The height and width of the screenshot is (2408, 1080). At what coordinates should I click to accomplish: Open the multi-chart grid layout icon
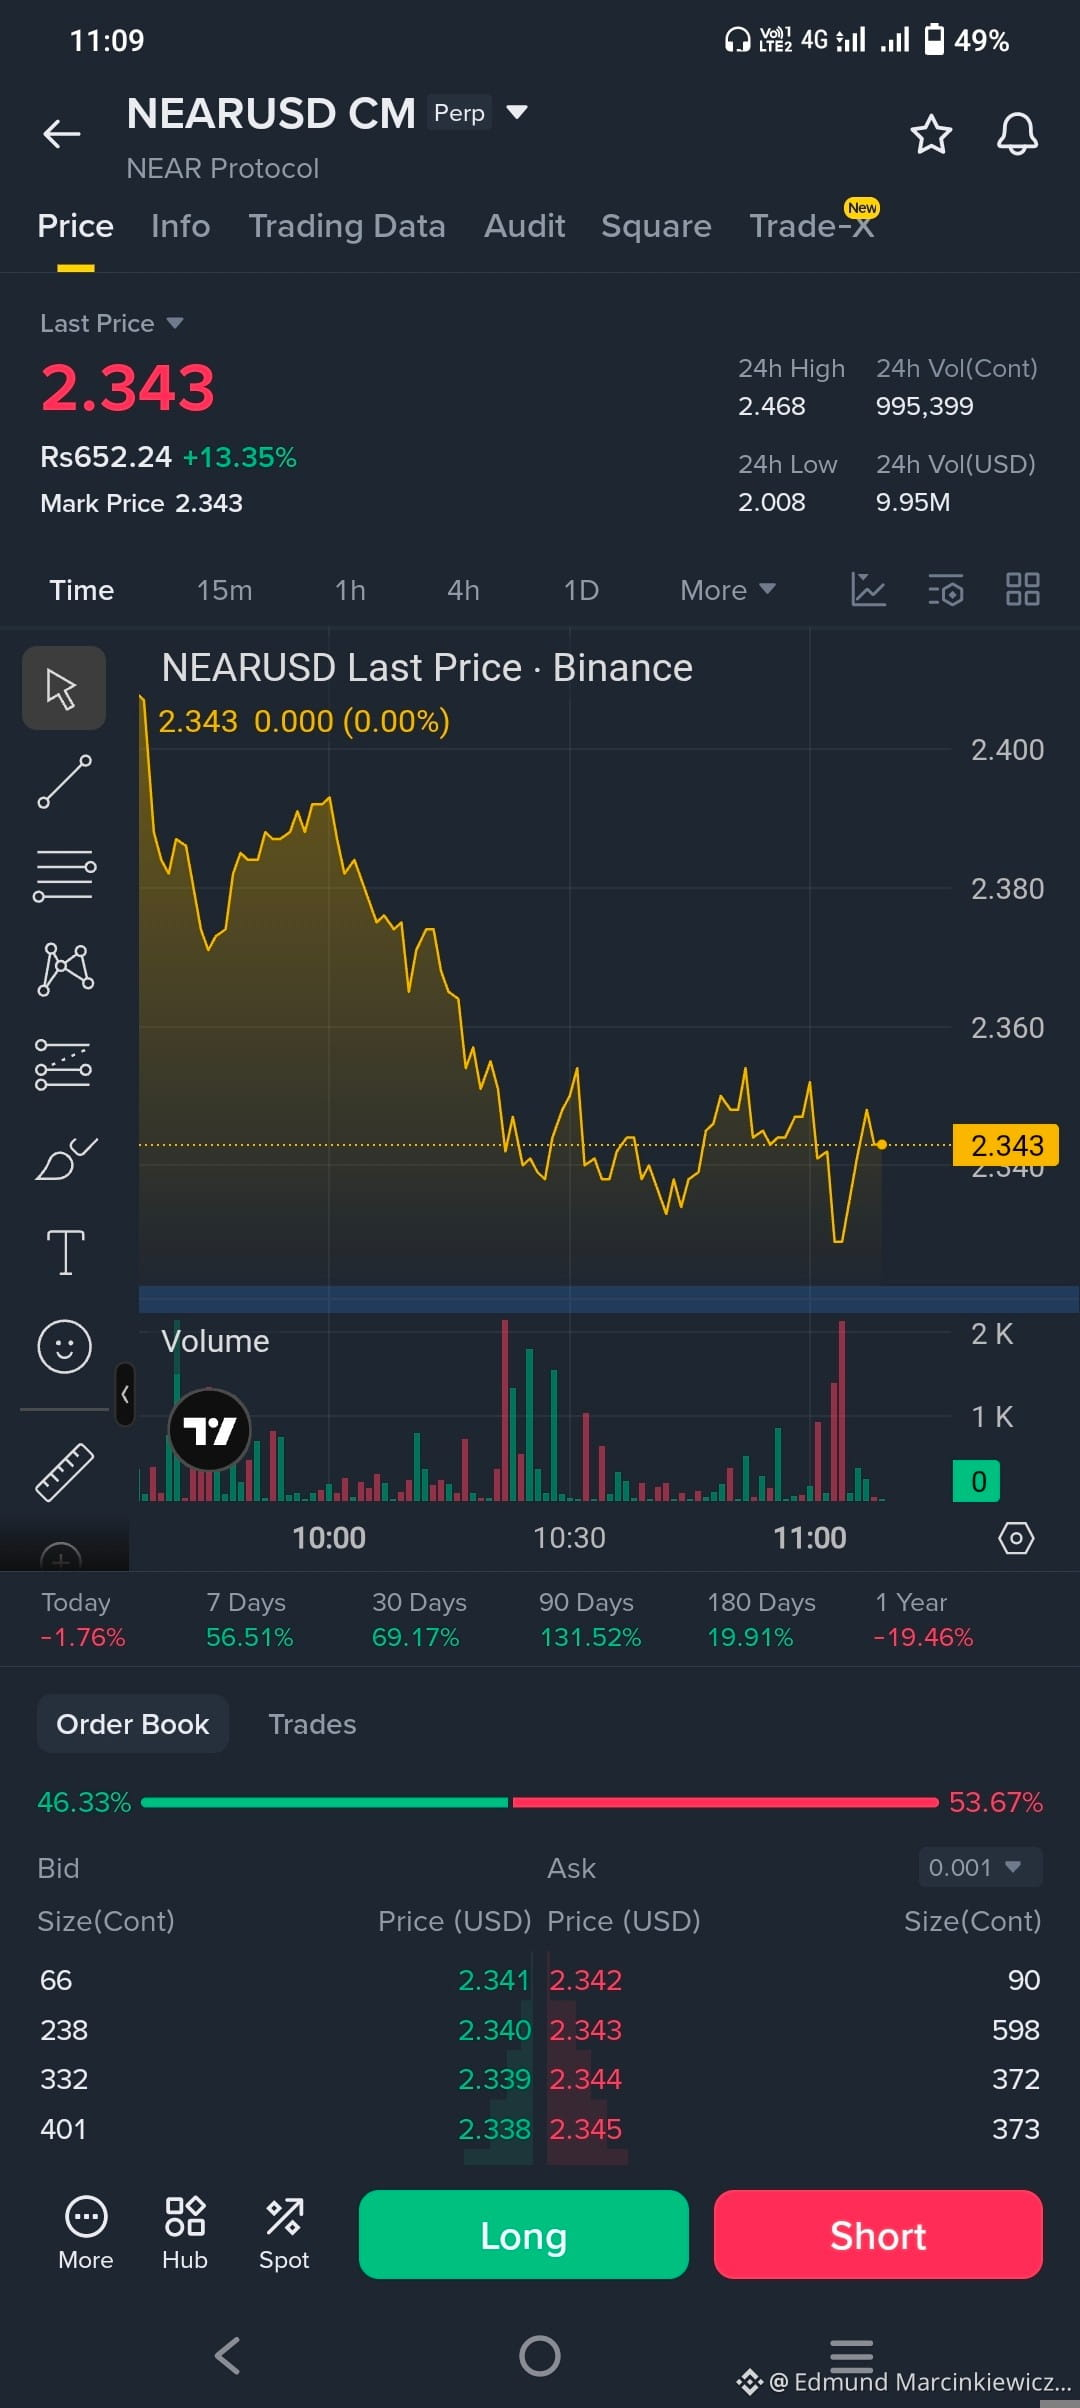point(1022,590)
